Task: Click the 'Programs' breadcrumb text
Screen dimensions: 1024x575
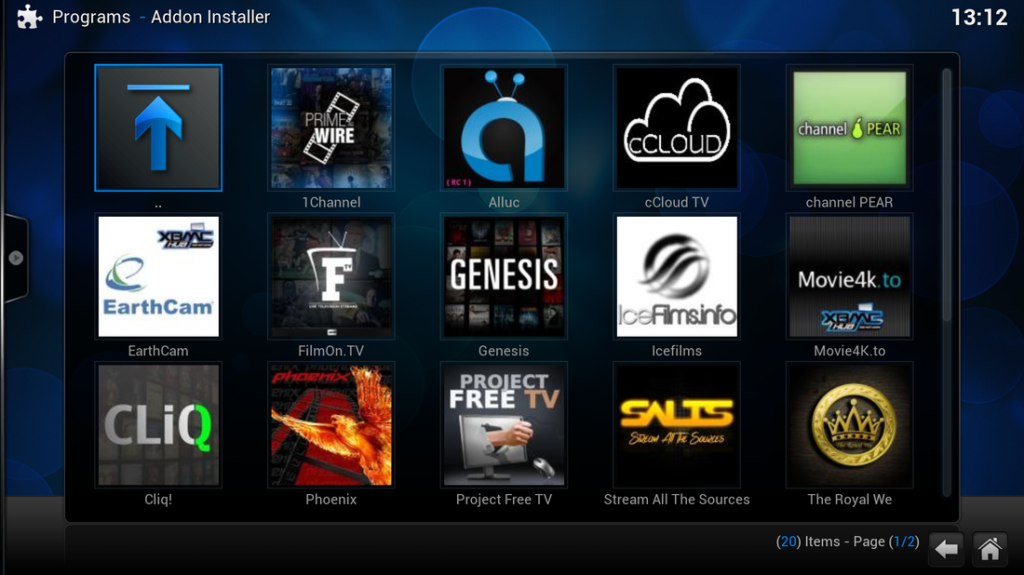Action: pyautogui.click(x=91, y=17)
